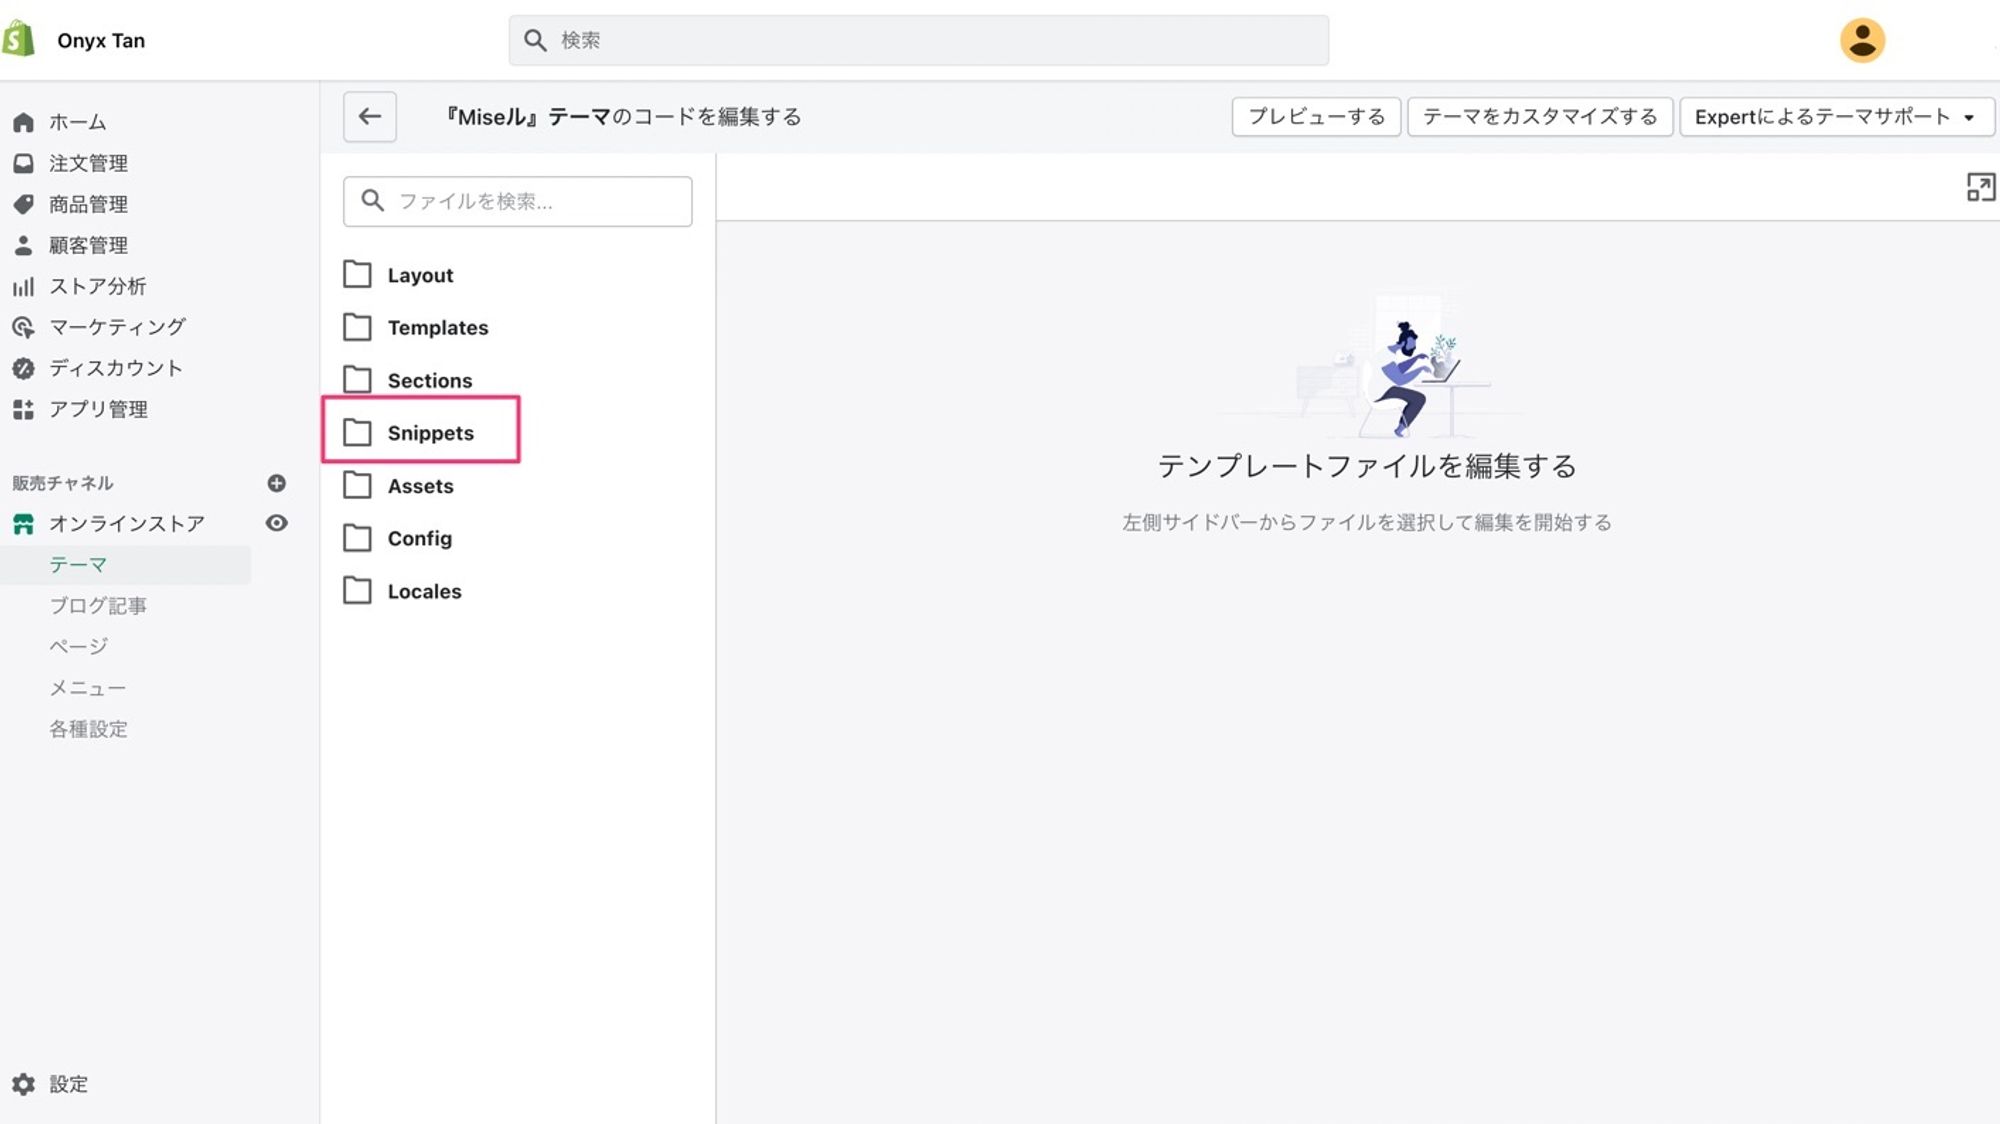Click the Config folder icon
This screenshot has height=1124, width=2000.
(357, 538)
